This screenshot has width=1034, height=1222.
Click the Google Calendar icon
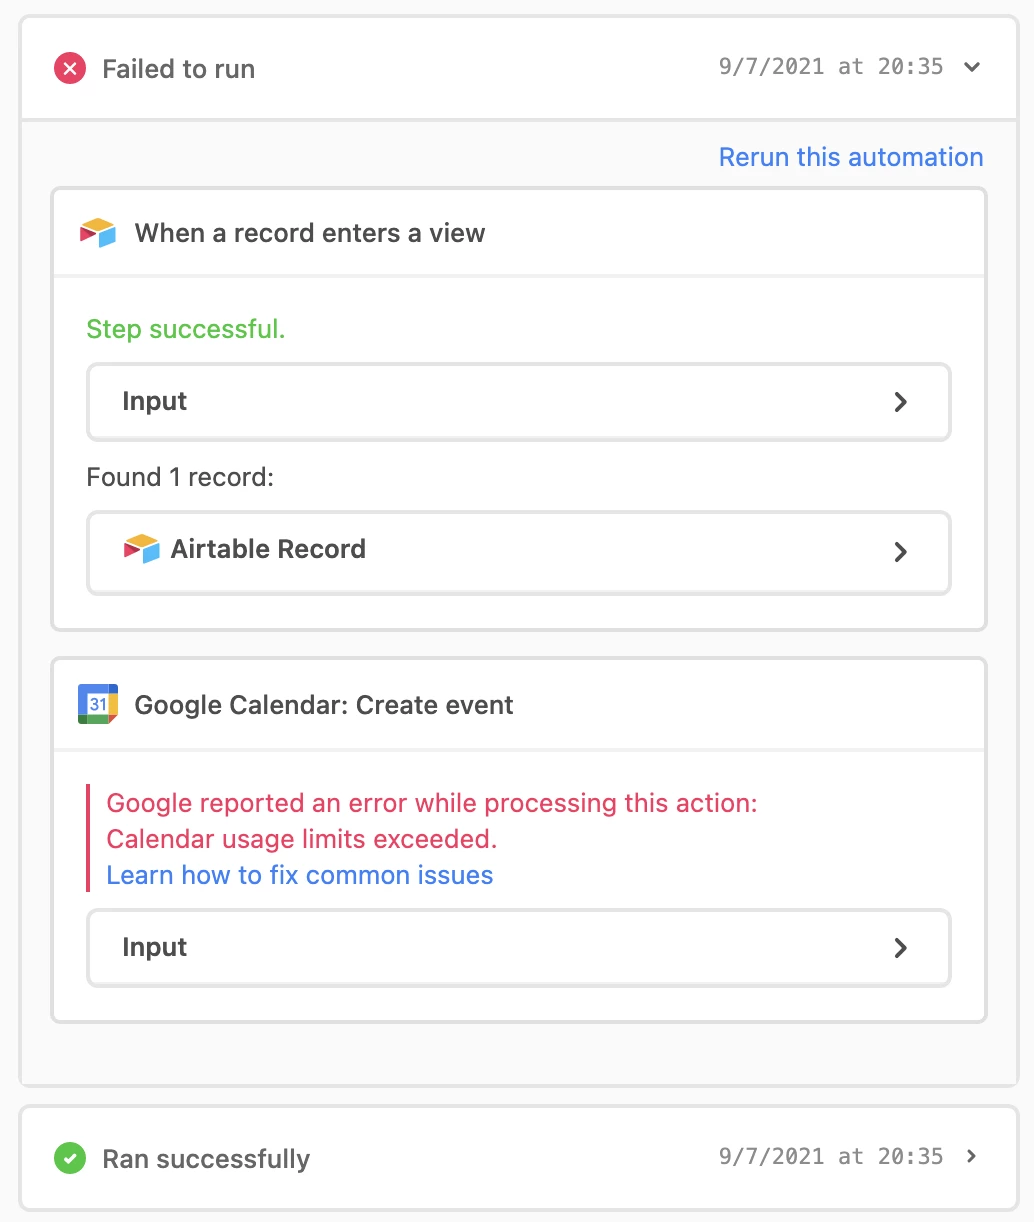click(x=98, y=704)
